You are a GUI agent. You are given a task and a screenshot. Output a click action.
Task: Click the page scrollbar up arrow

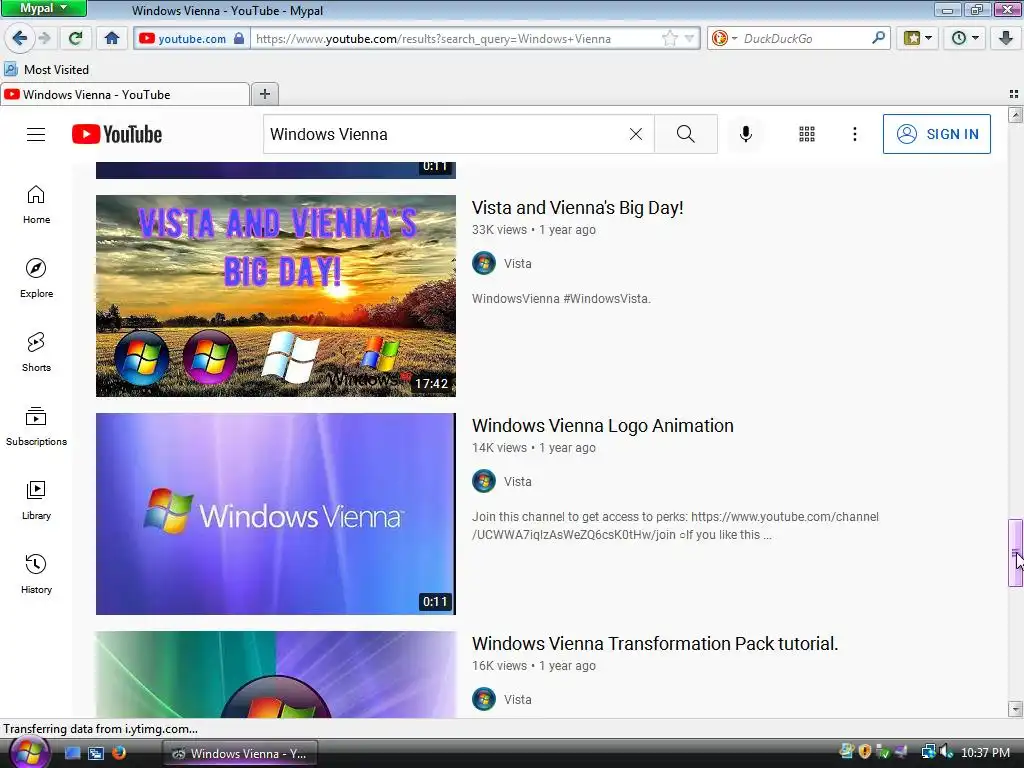1015,116
